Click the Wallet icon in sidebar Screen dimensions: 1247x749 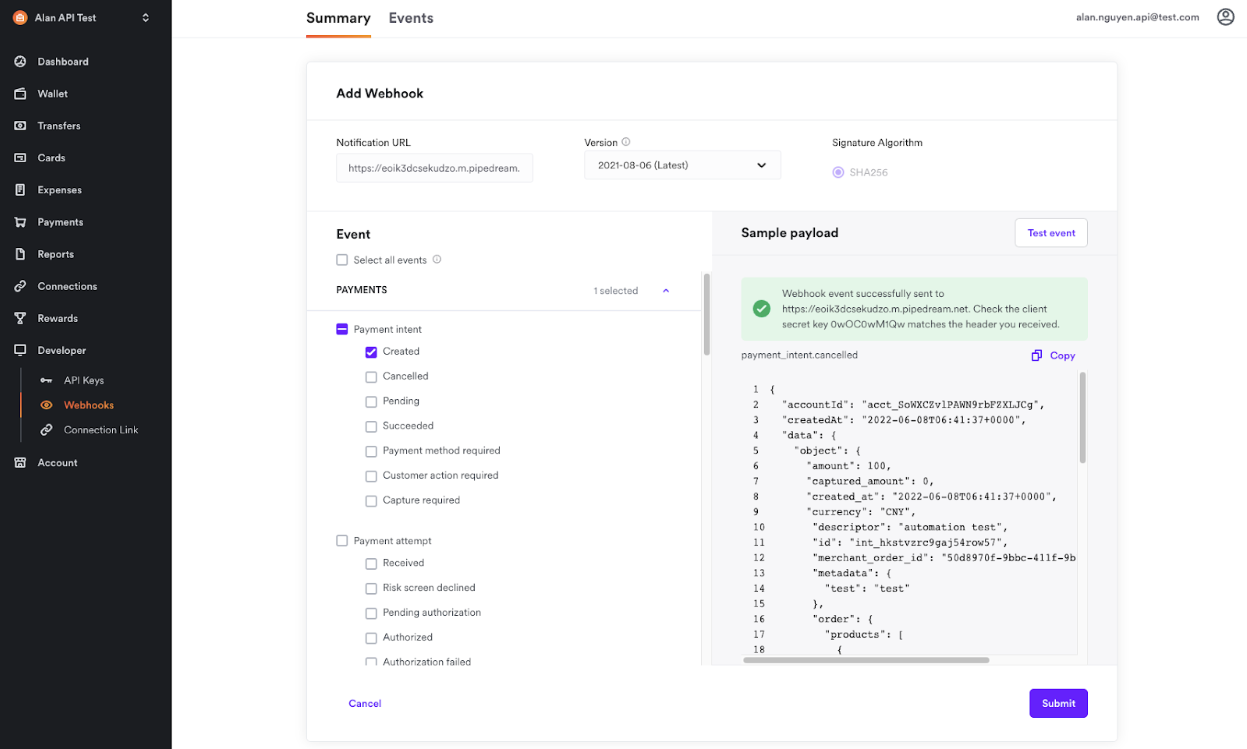20,94
